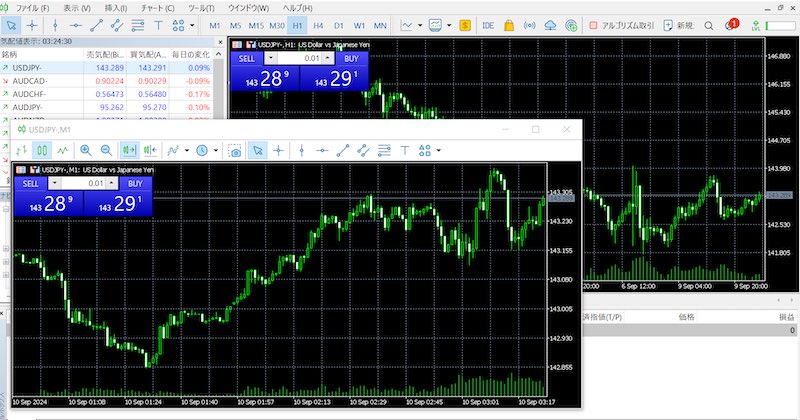Toggle the アルゴリズム取引 algo trading button
The width and height of the screenshot is (800, 420).
pyautogui.click(x=621, y=25)
